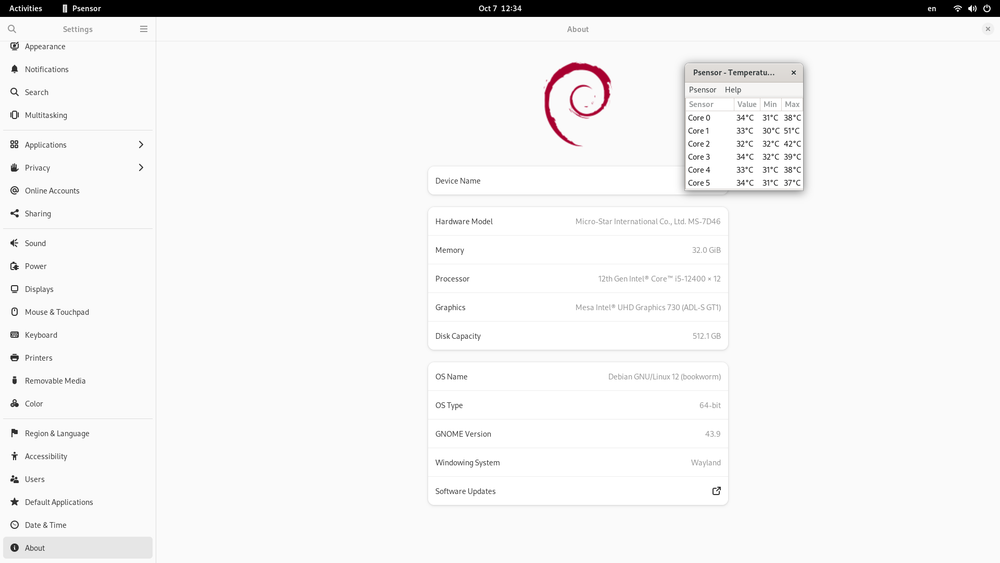The image size is (1000, 563).
Task: Click the Notifications bell icon
Action: (x=14, y=69)
